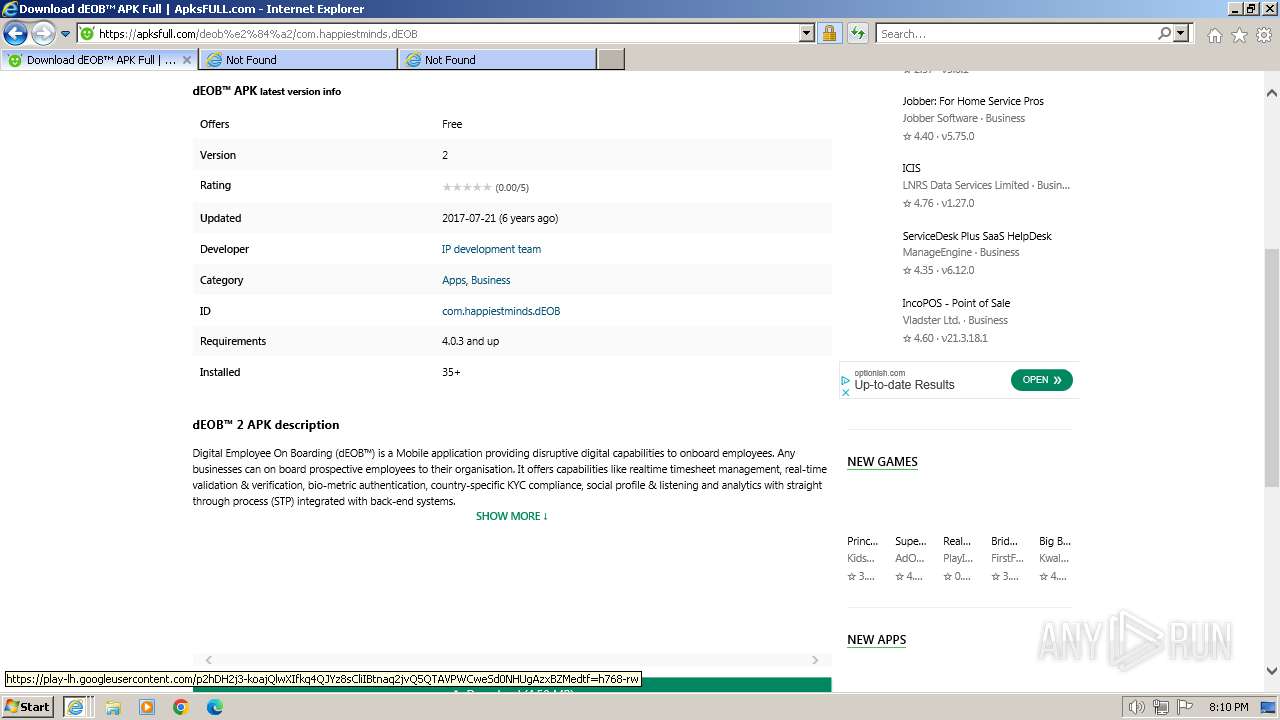Open the Windows Start menu
Viewport: 1280px width, 720px height.
27,707
